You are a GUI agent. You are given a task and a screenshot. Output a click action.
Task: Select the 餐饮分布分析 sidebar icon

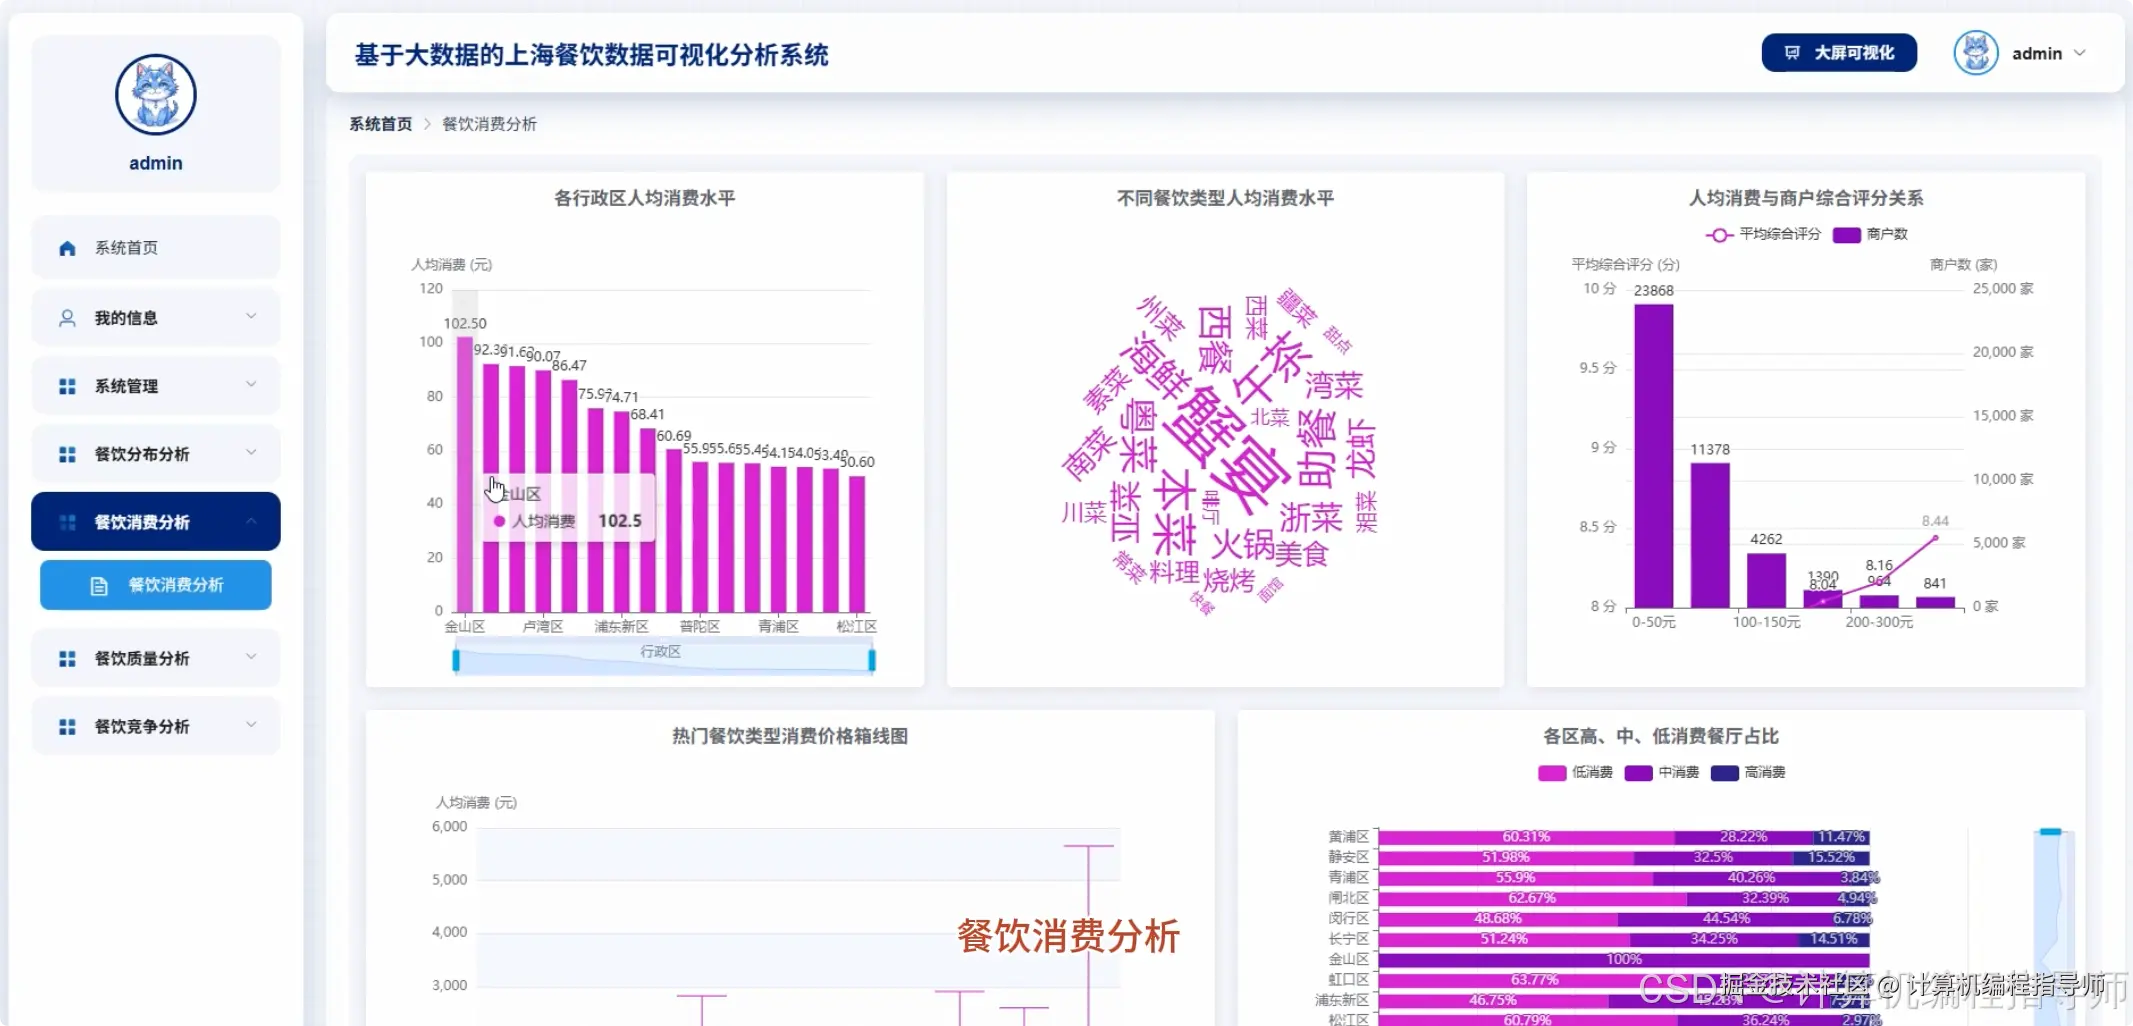tap(67, 453)
